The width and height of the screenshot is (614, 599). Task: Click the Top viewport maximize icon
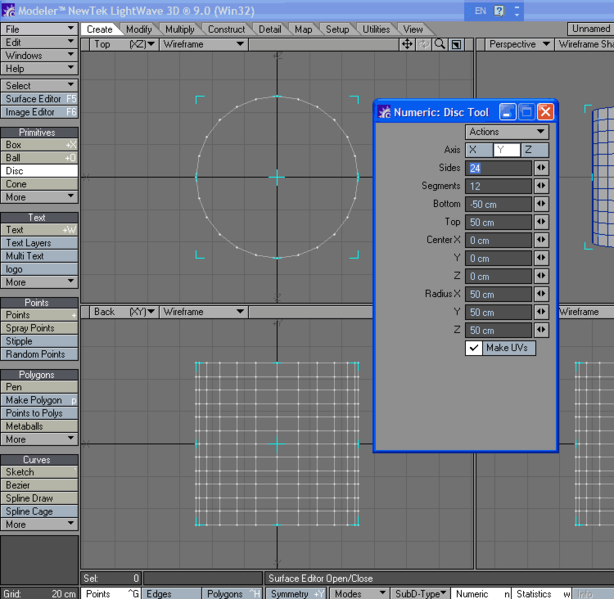456,44
